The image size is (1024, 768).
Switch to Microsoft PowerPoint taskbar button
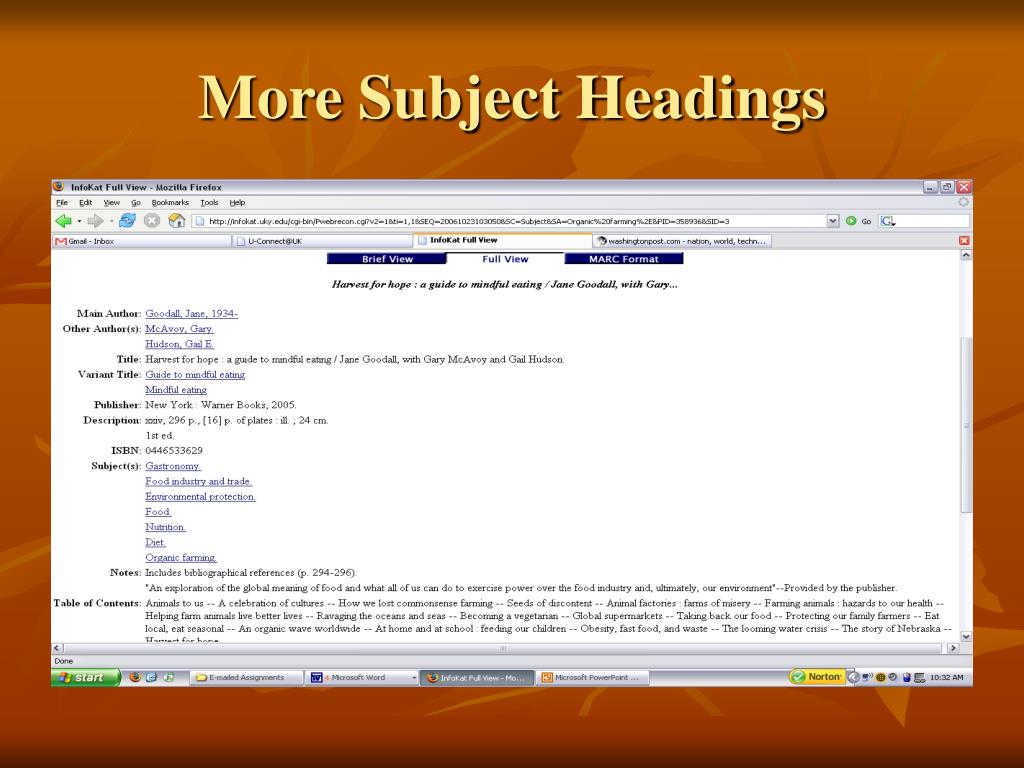(592, 677)
